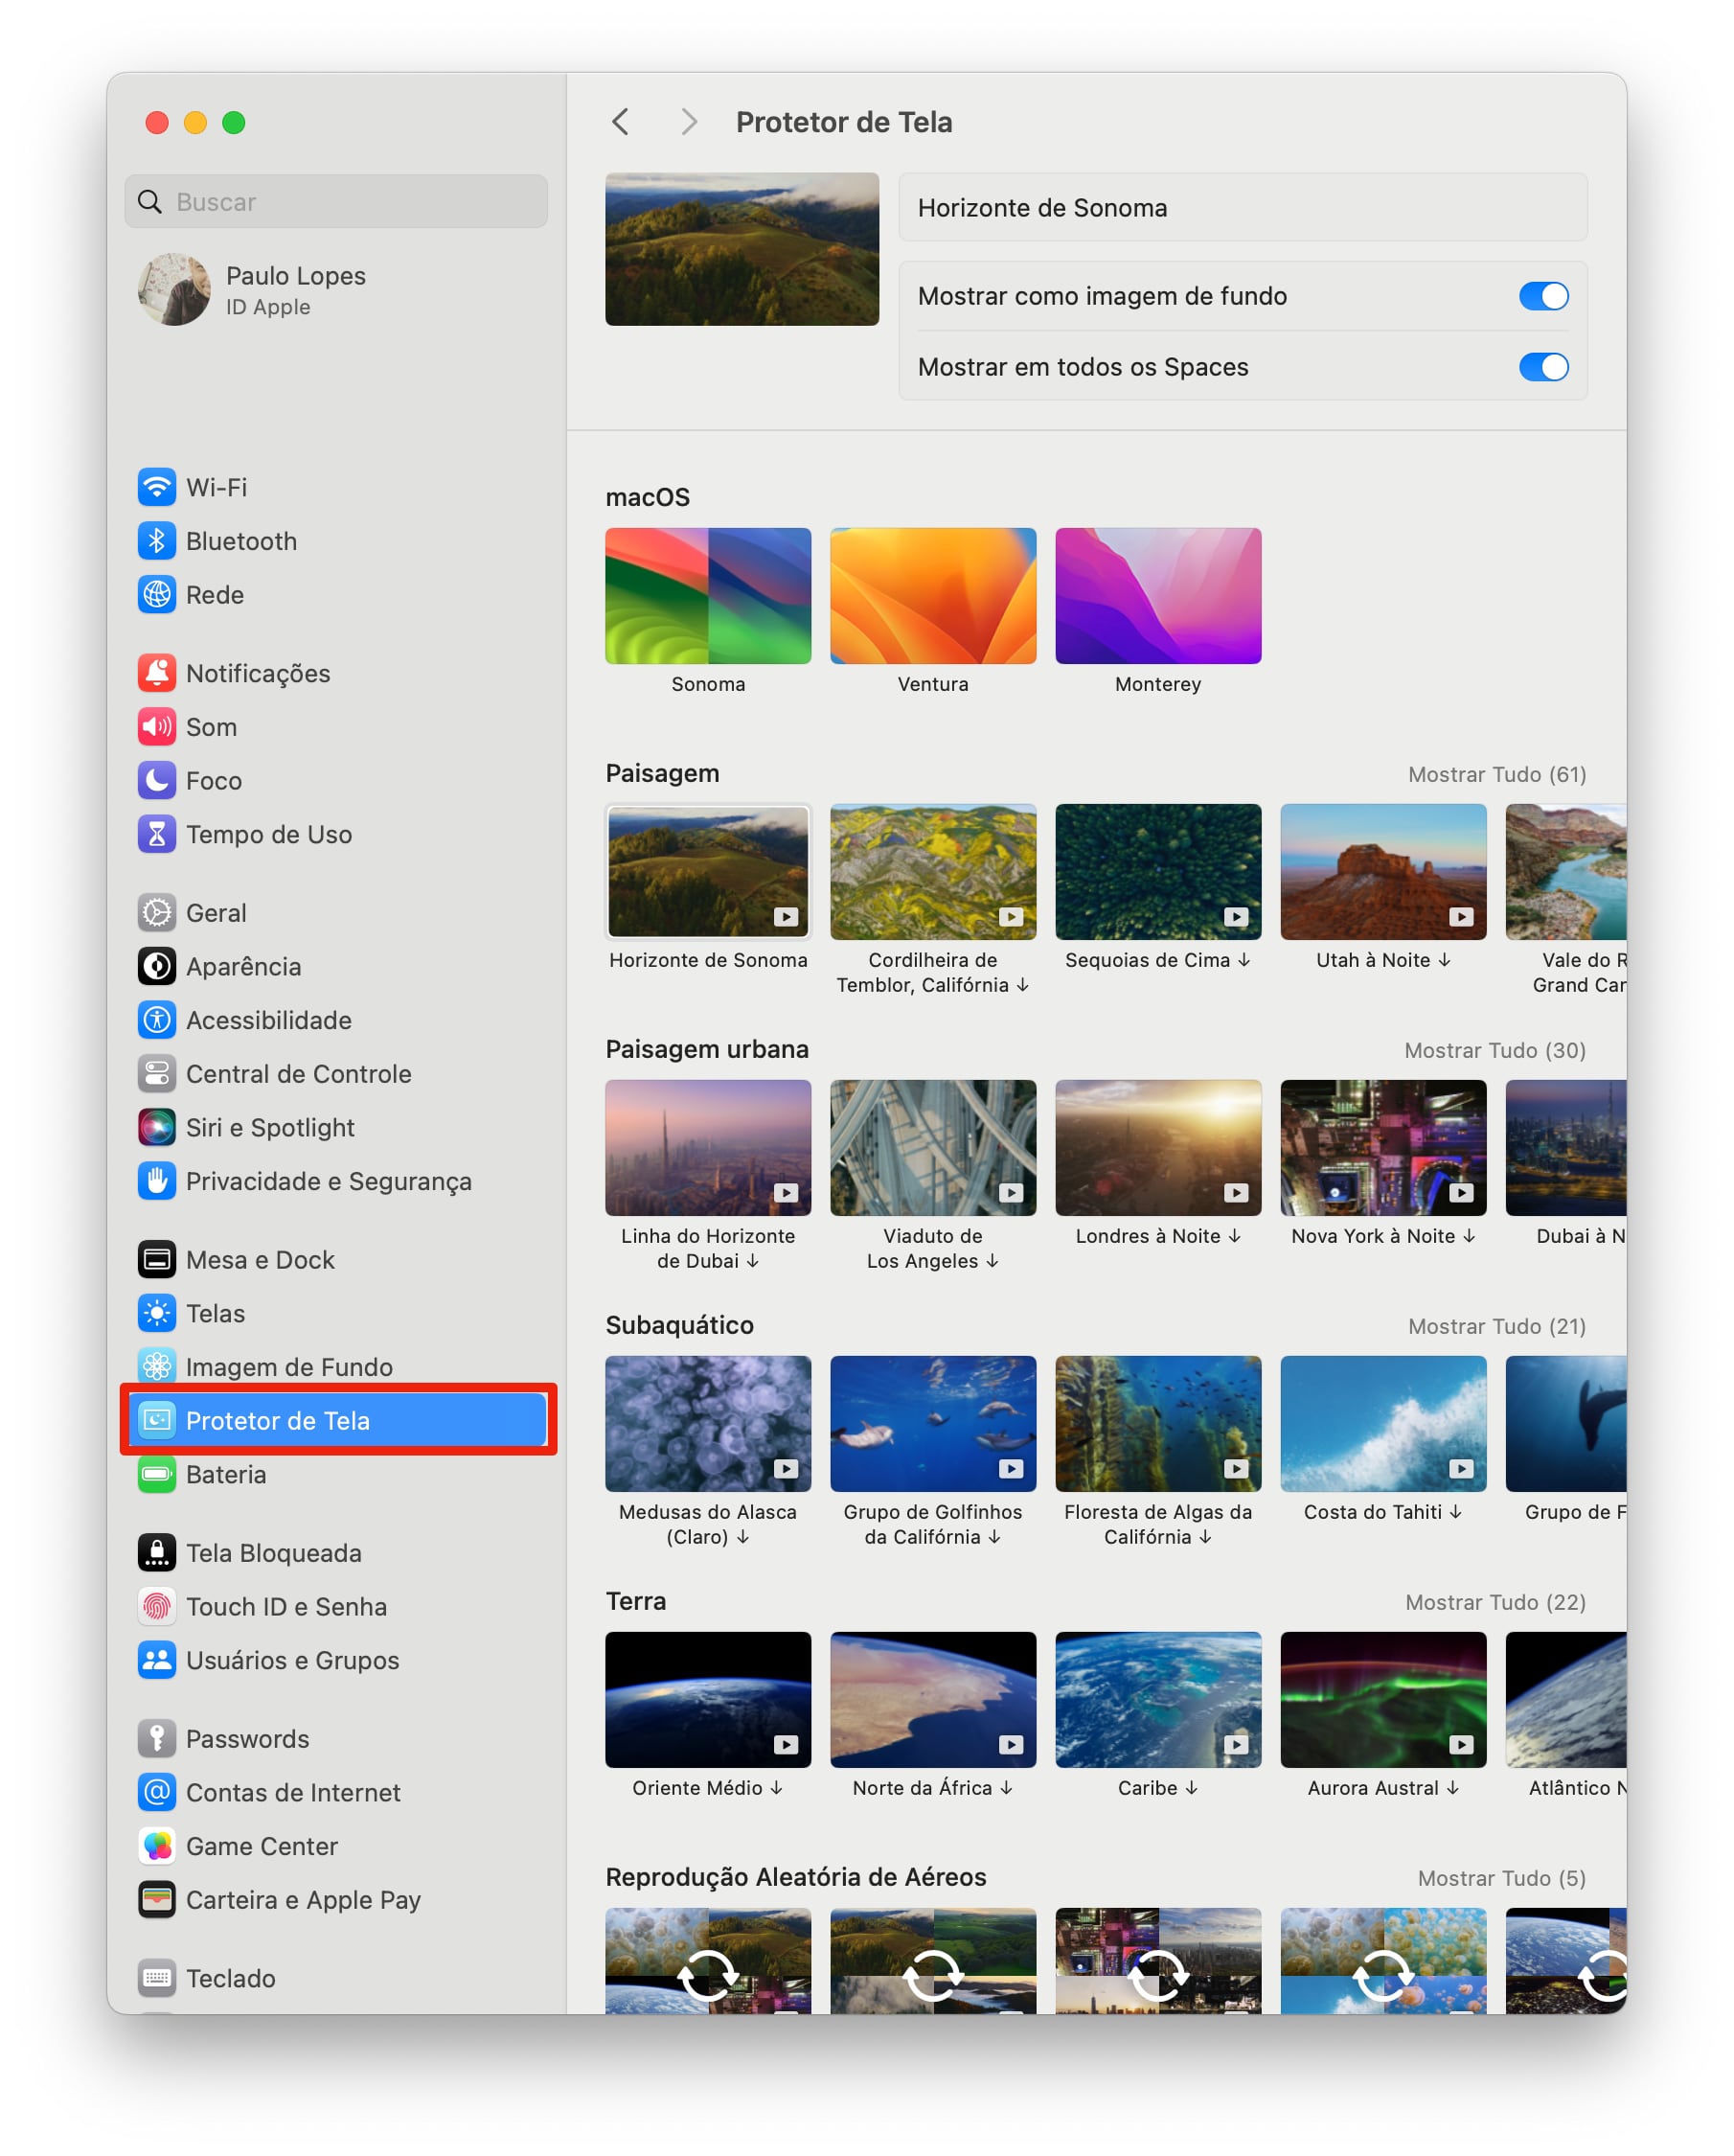
Task: Toggle Mostrar em todos os Spaces
Action: tap(1542, 367)
